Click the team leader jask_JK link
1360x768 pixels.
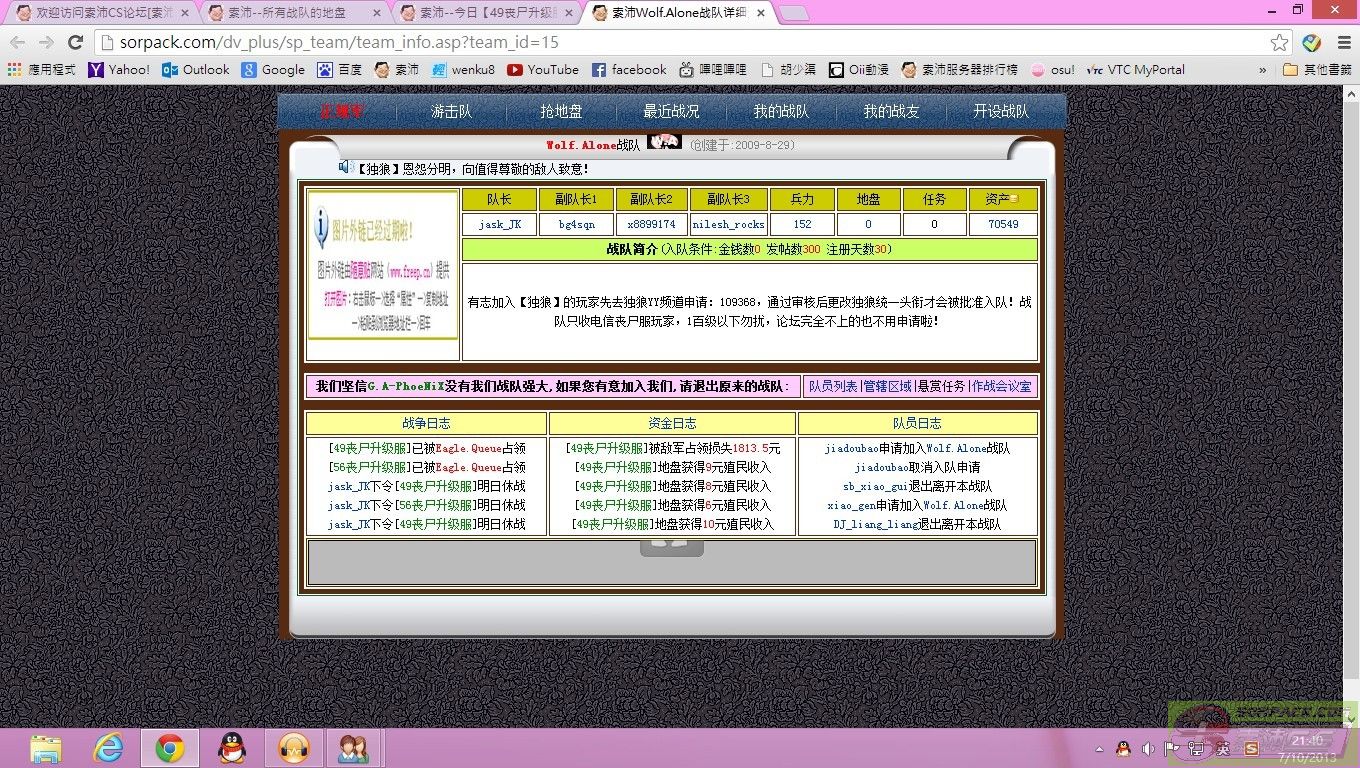point(499,225)
